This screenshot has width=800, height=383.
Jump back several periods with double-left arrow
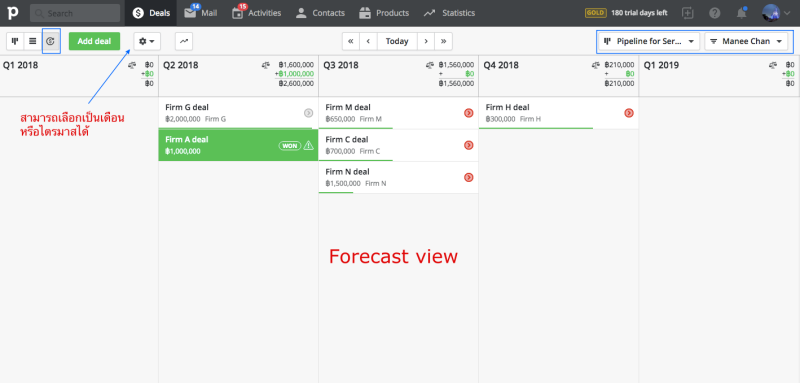[351, 41]
